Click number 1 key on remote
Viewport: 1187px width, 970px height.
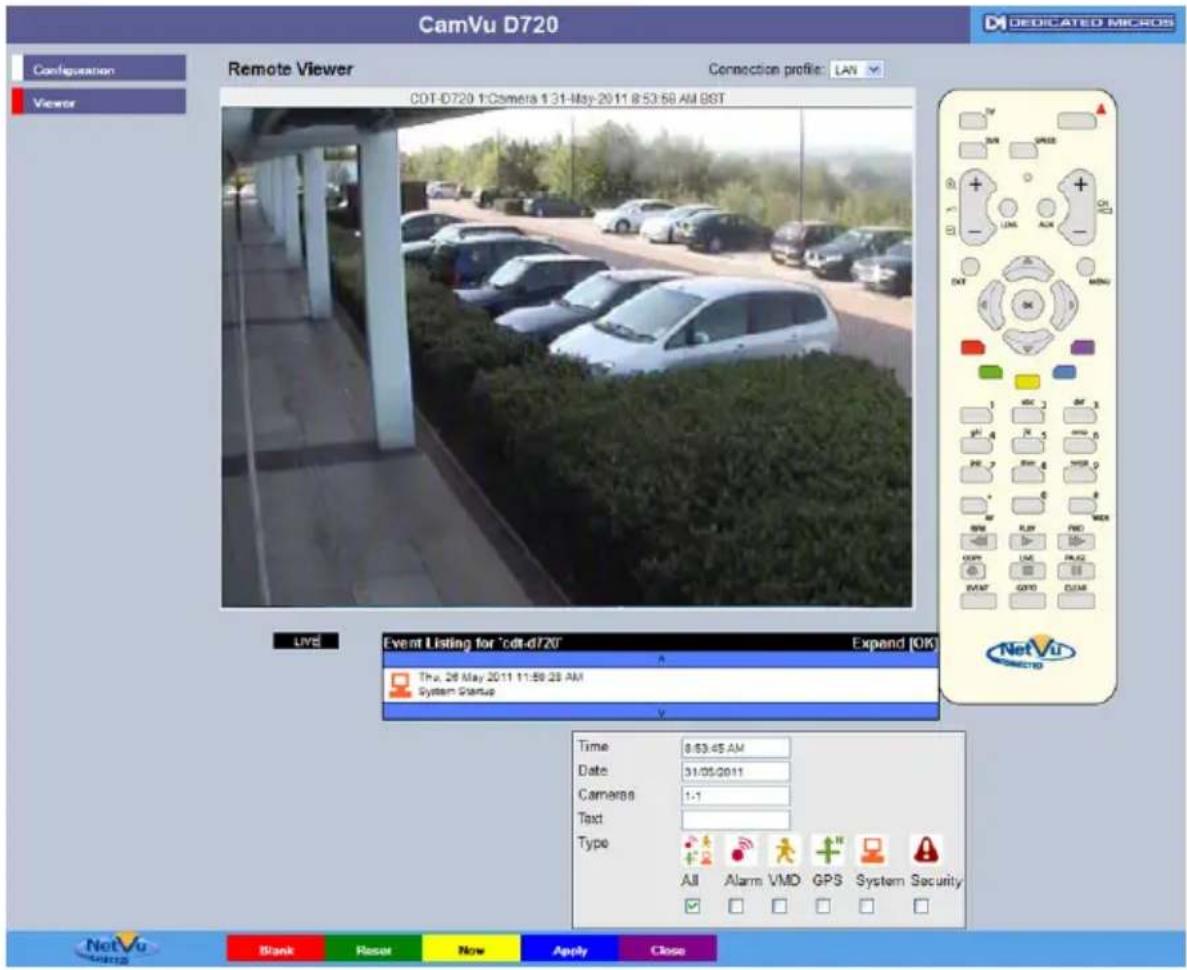pyautogui.click(x=976, y=415)
